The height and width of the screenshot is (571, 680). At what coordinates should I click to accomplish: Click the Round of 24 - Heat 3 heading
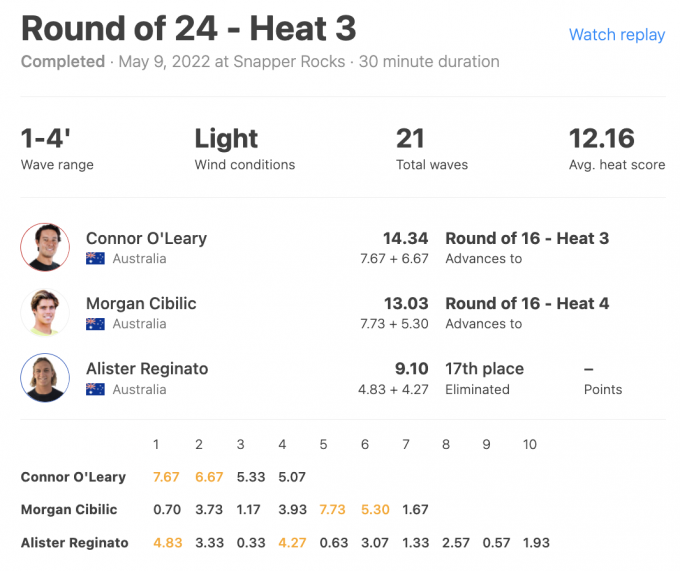[x=189, y=29]
